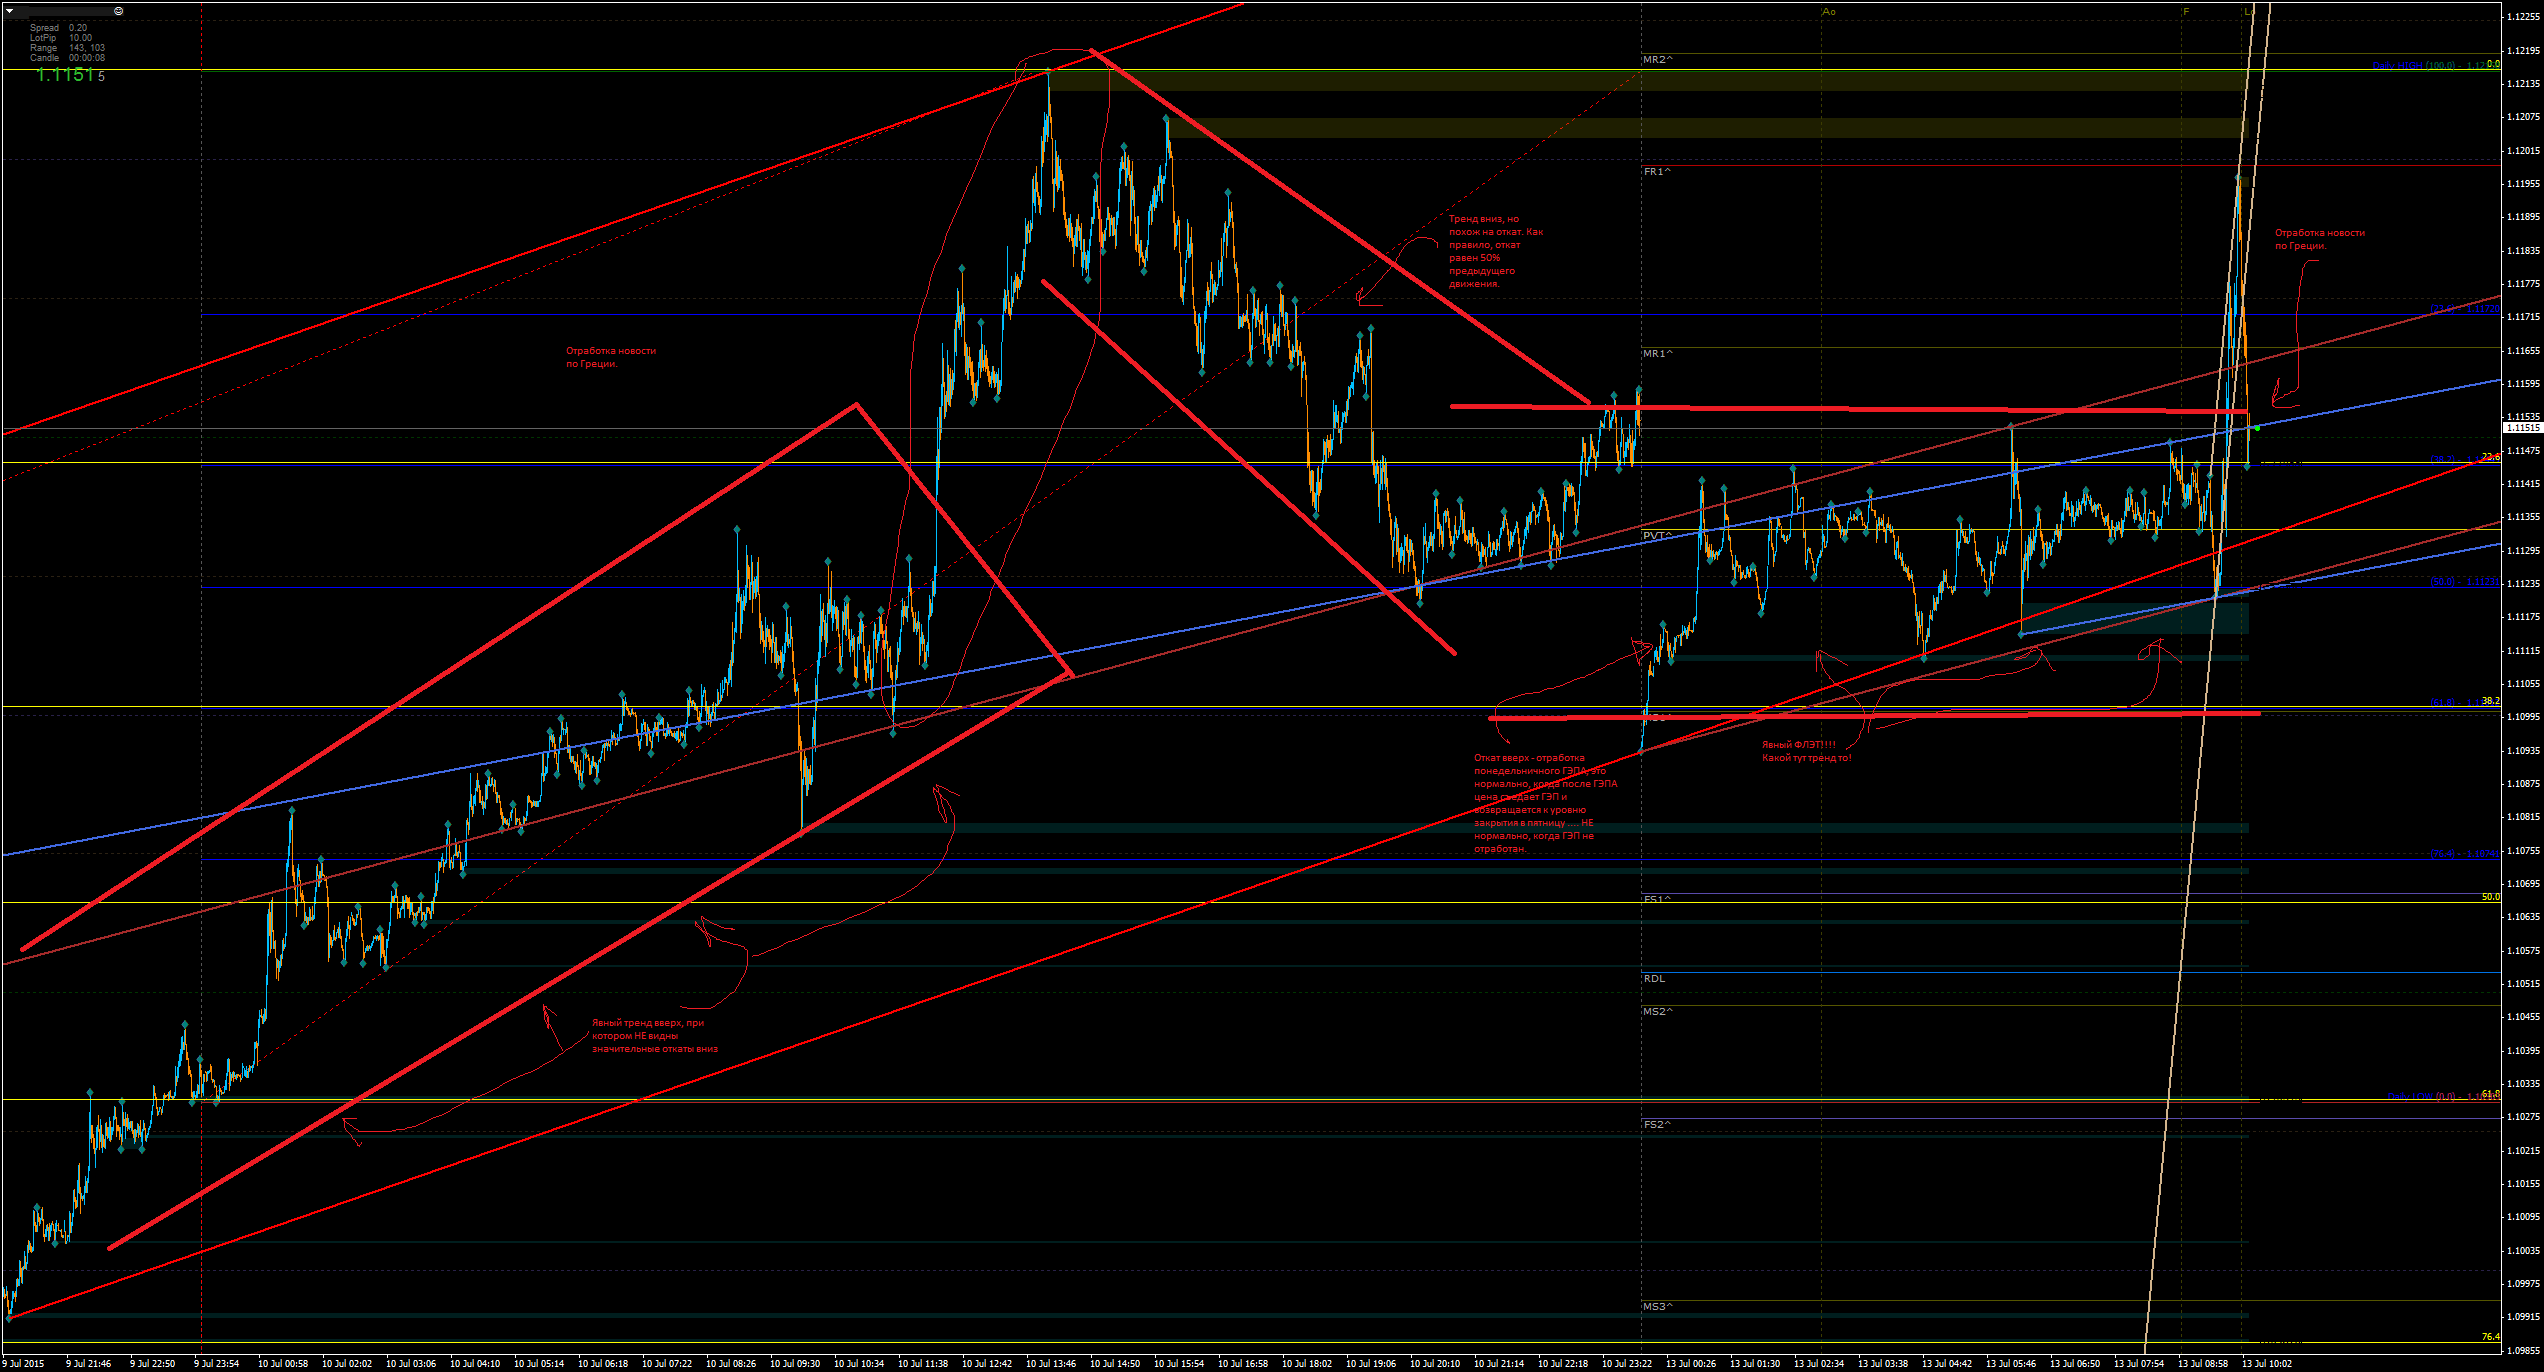Click the MR2^ pivot level label
2544x1372 pixels.
[x=1657, y=60]
